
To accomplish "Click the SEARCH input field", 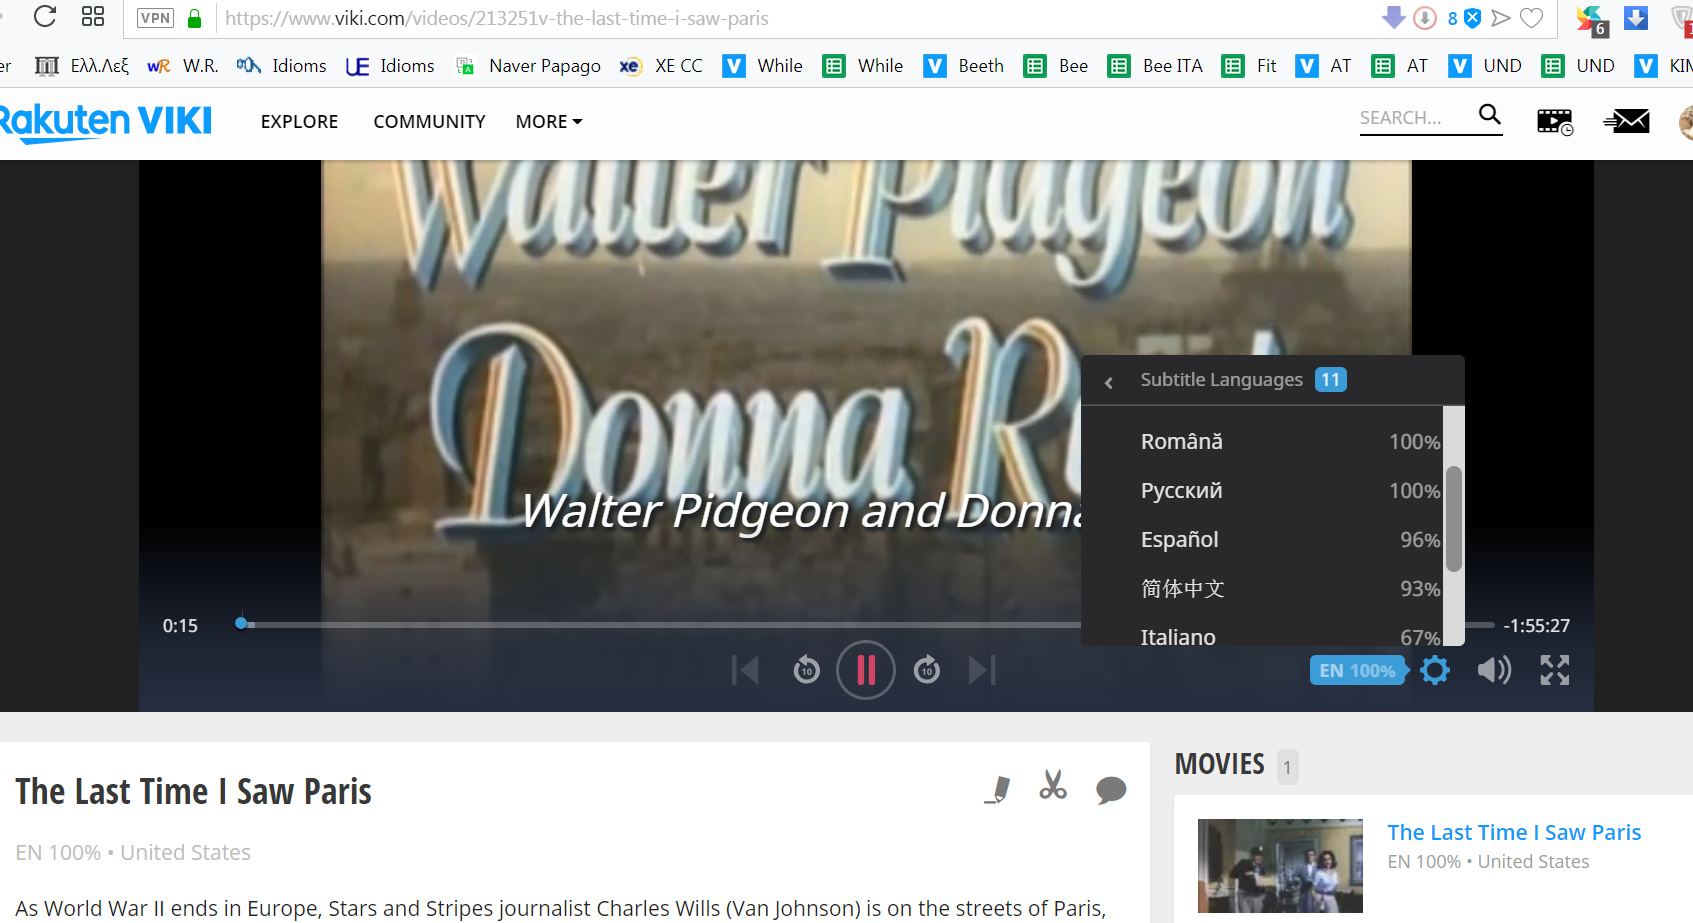I will click(1415, 118).
